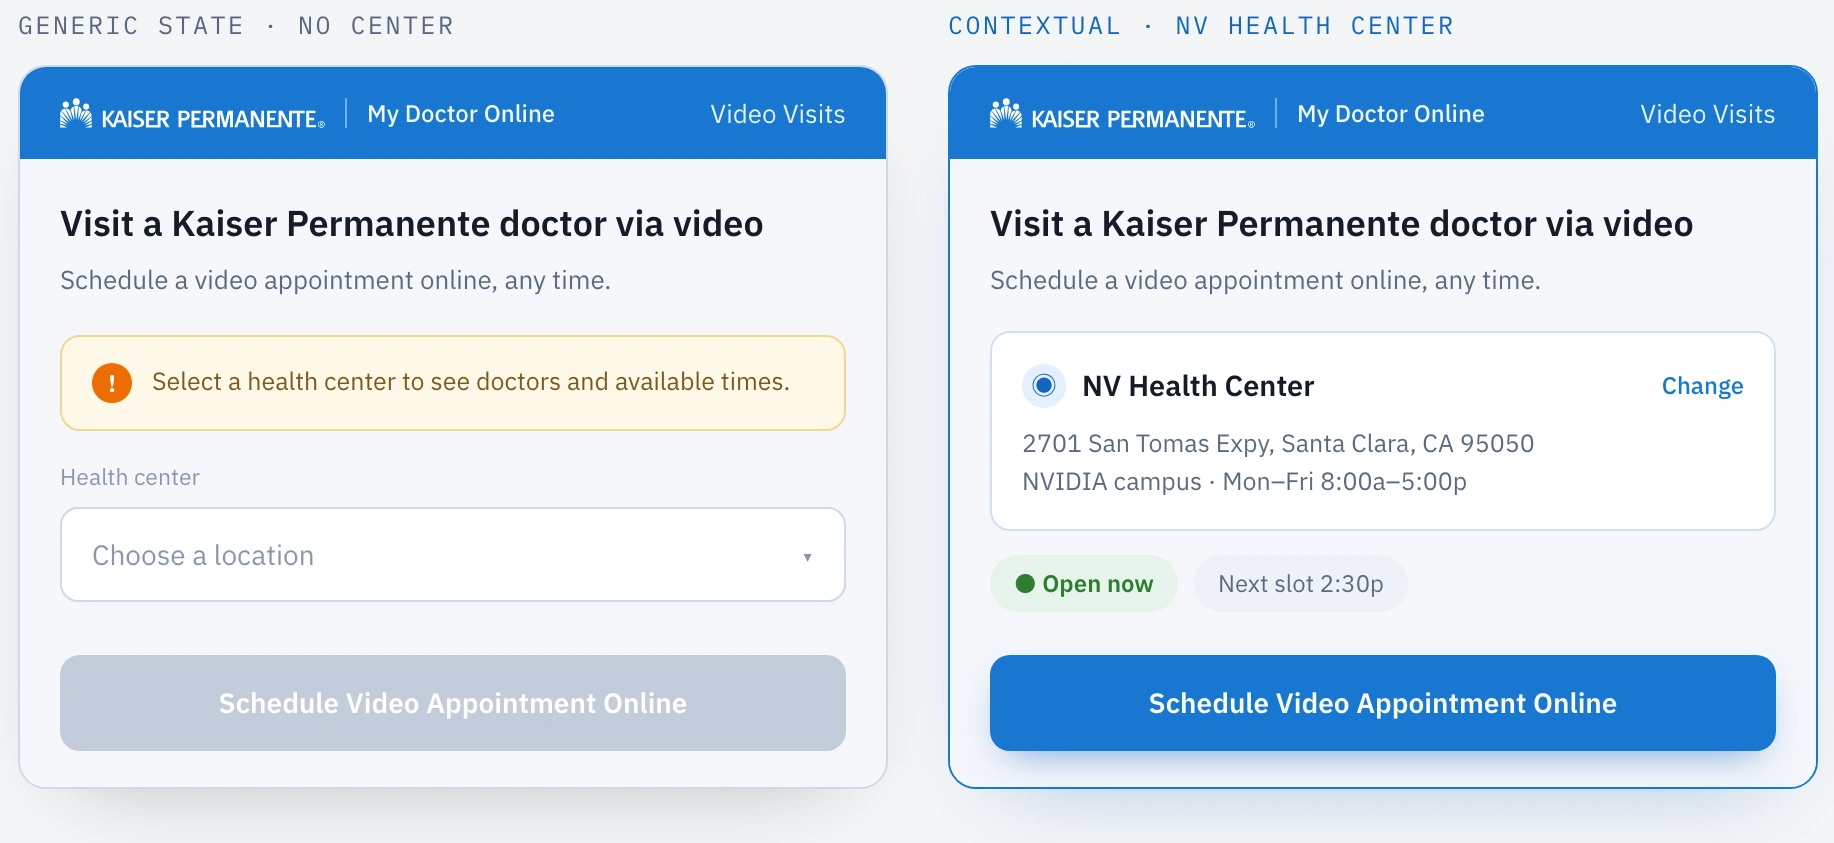Screen dimensions: 1834x843
Task: Click the Kaiser Permanente logo in right card
Action: [1122, 115]
